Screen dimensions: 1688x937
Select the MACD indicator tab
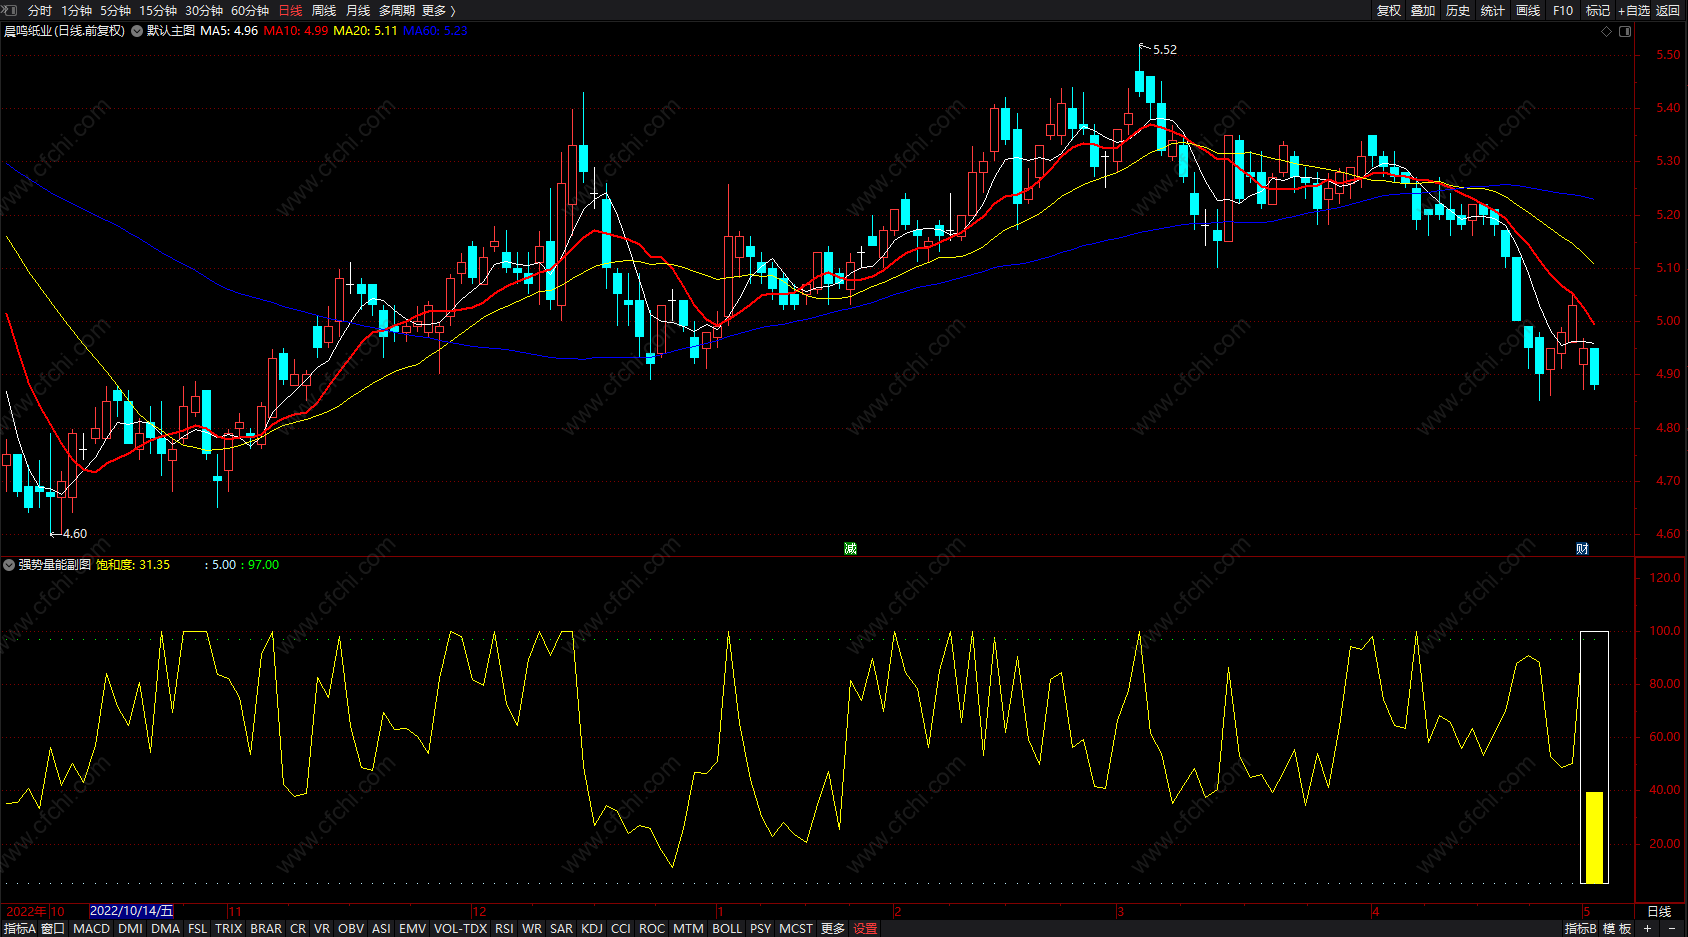tap(91, 928)
